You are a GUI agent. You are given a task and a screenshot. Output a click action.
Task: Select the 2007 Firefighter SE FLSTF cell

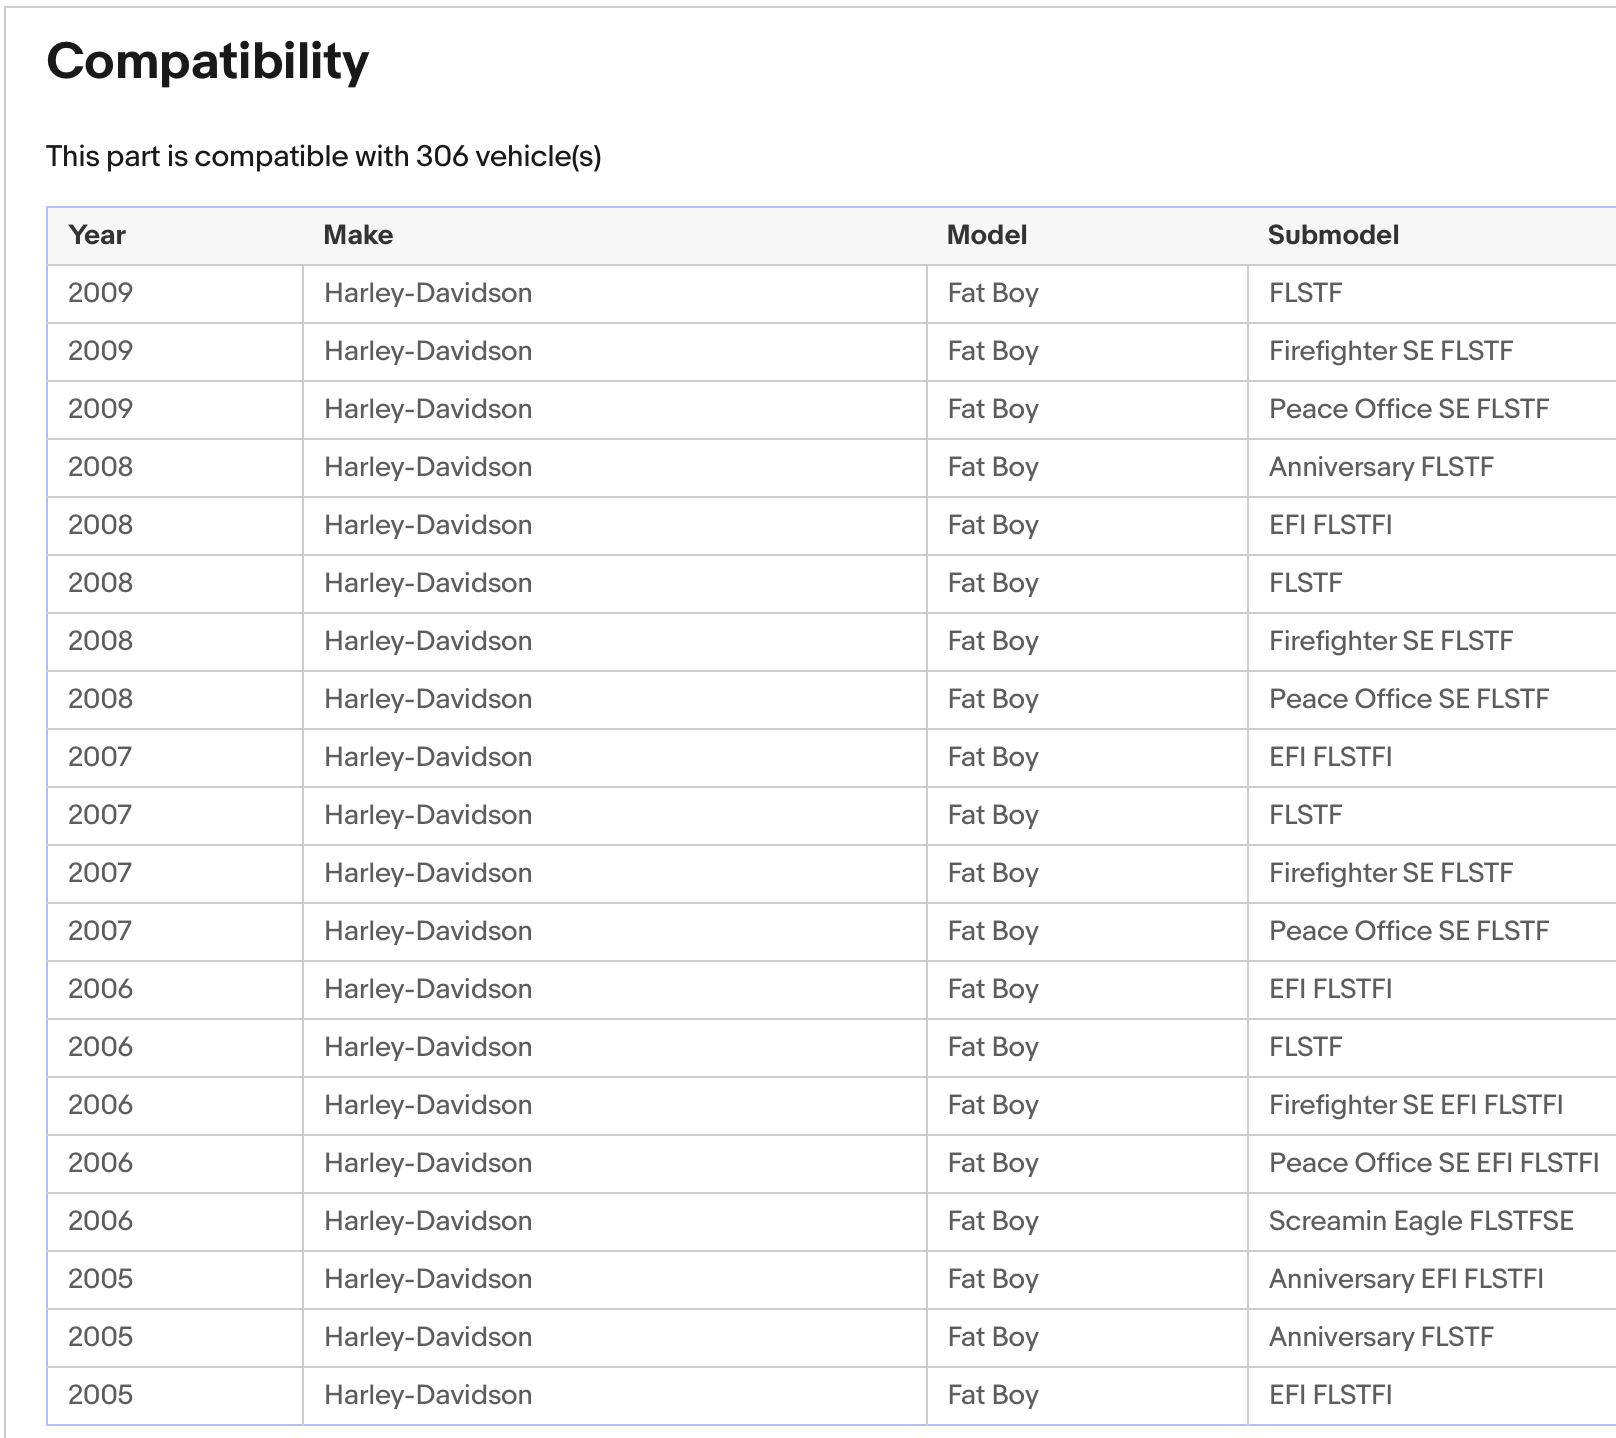coord(1390,873)
